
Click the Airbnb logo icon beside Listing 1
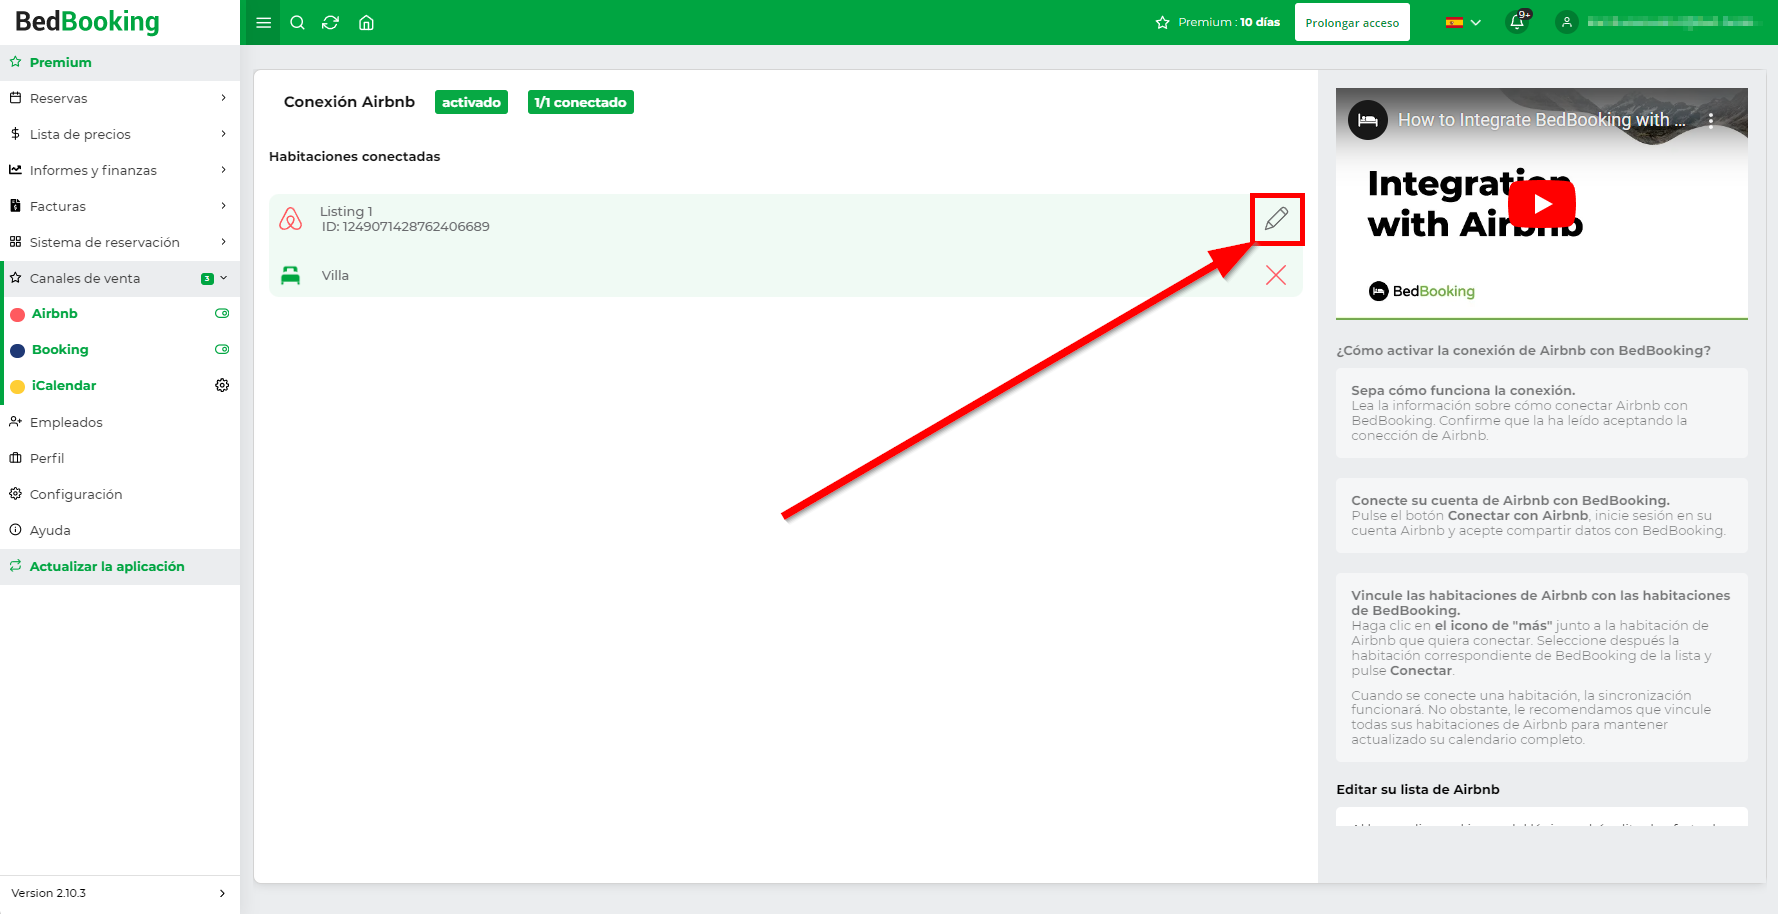pos(291,219)
